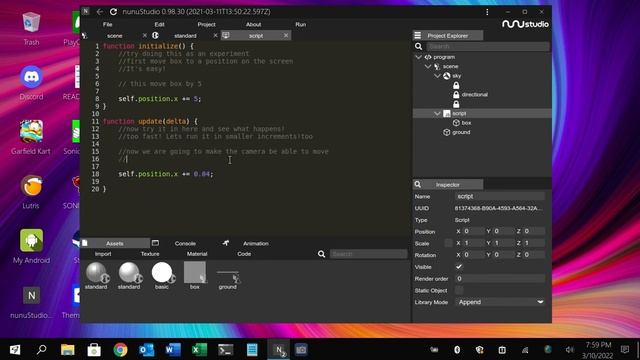This screenshot has height=360, width=640.
Task: Open the Library Mode Append dropdown
Action: coord(500,302)
